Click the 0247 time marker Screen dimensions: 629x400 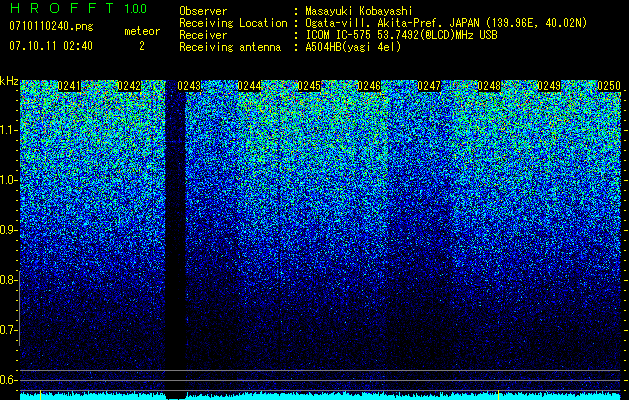coord(429,86)
